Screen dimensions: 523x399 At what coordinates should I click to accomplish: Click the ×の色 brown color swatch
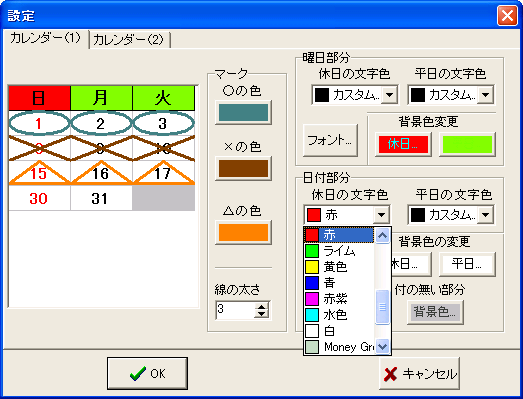[243, 168]
